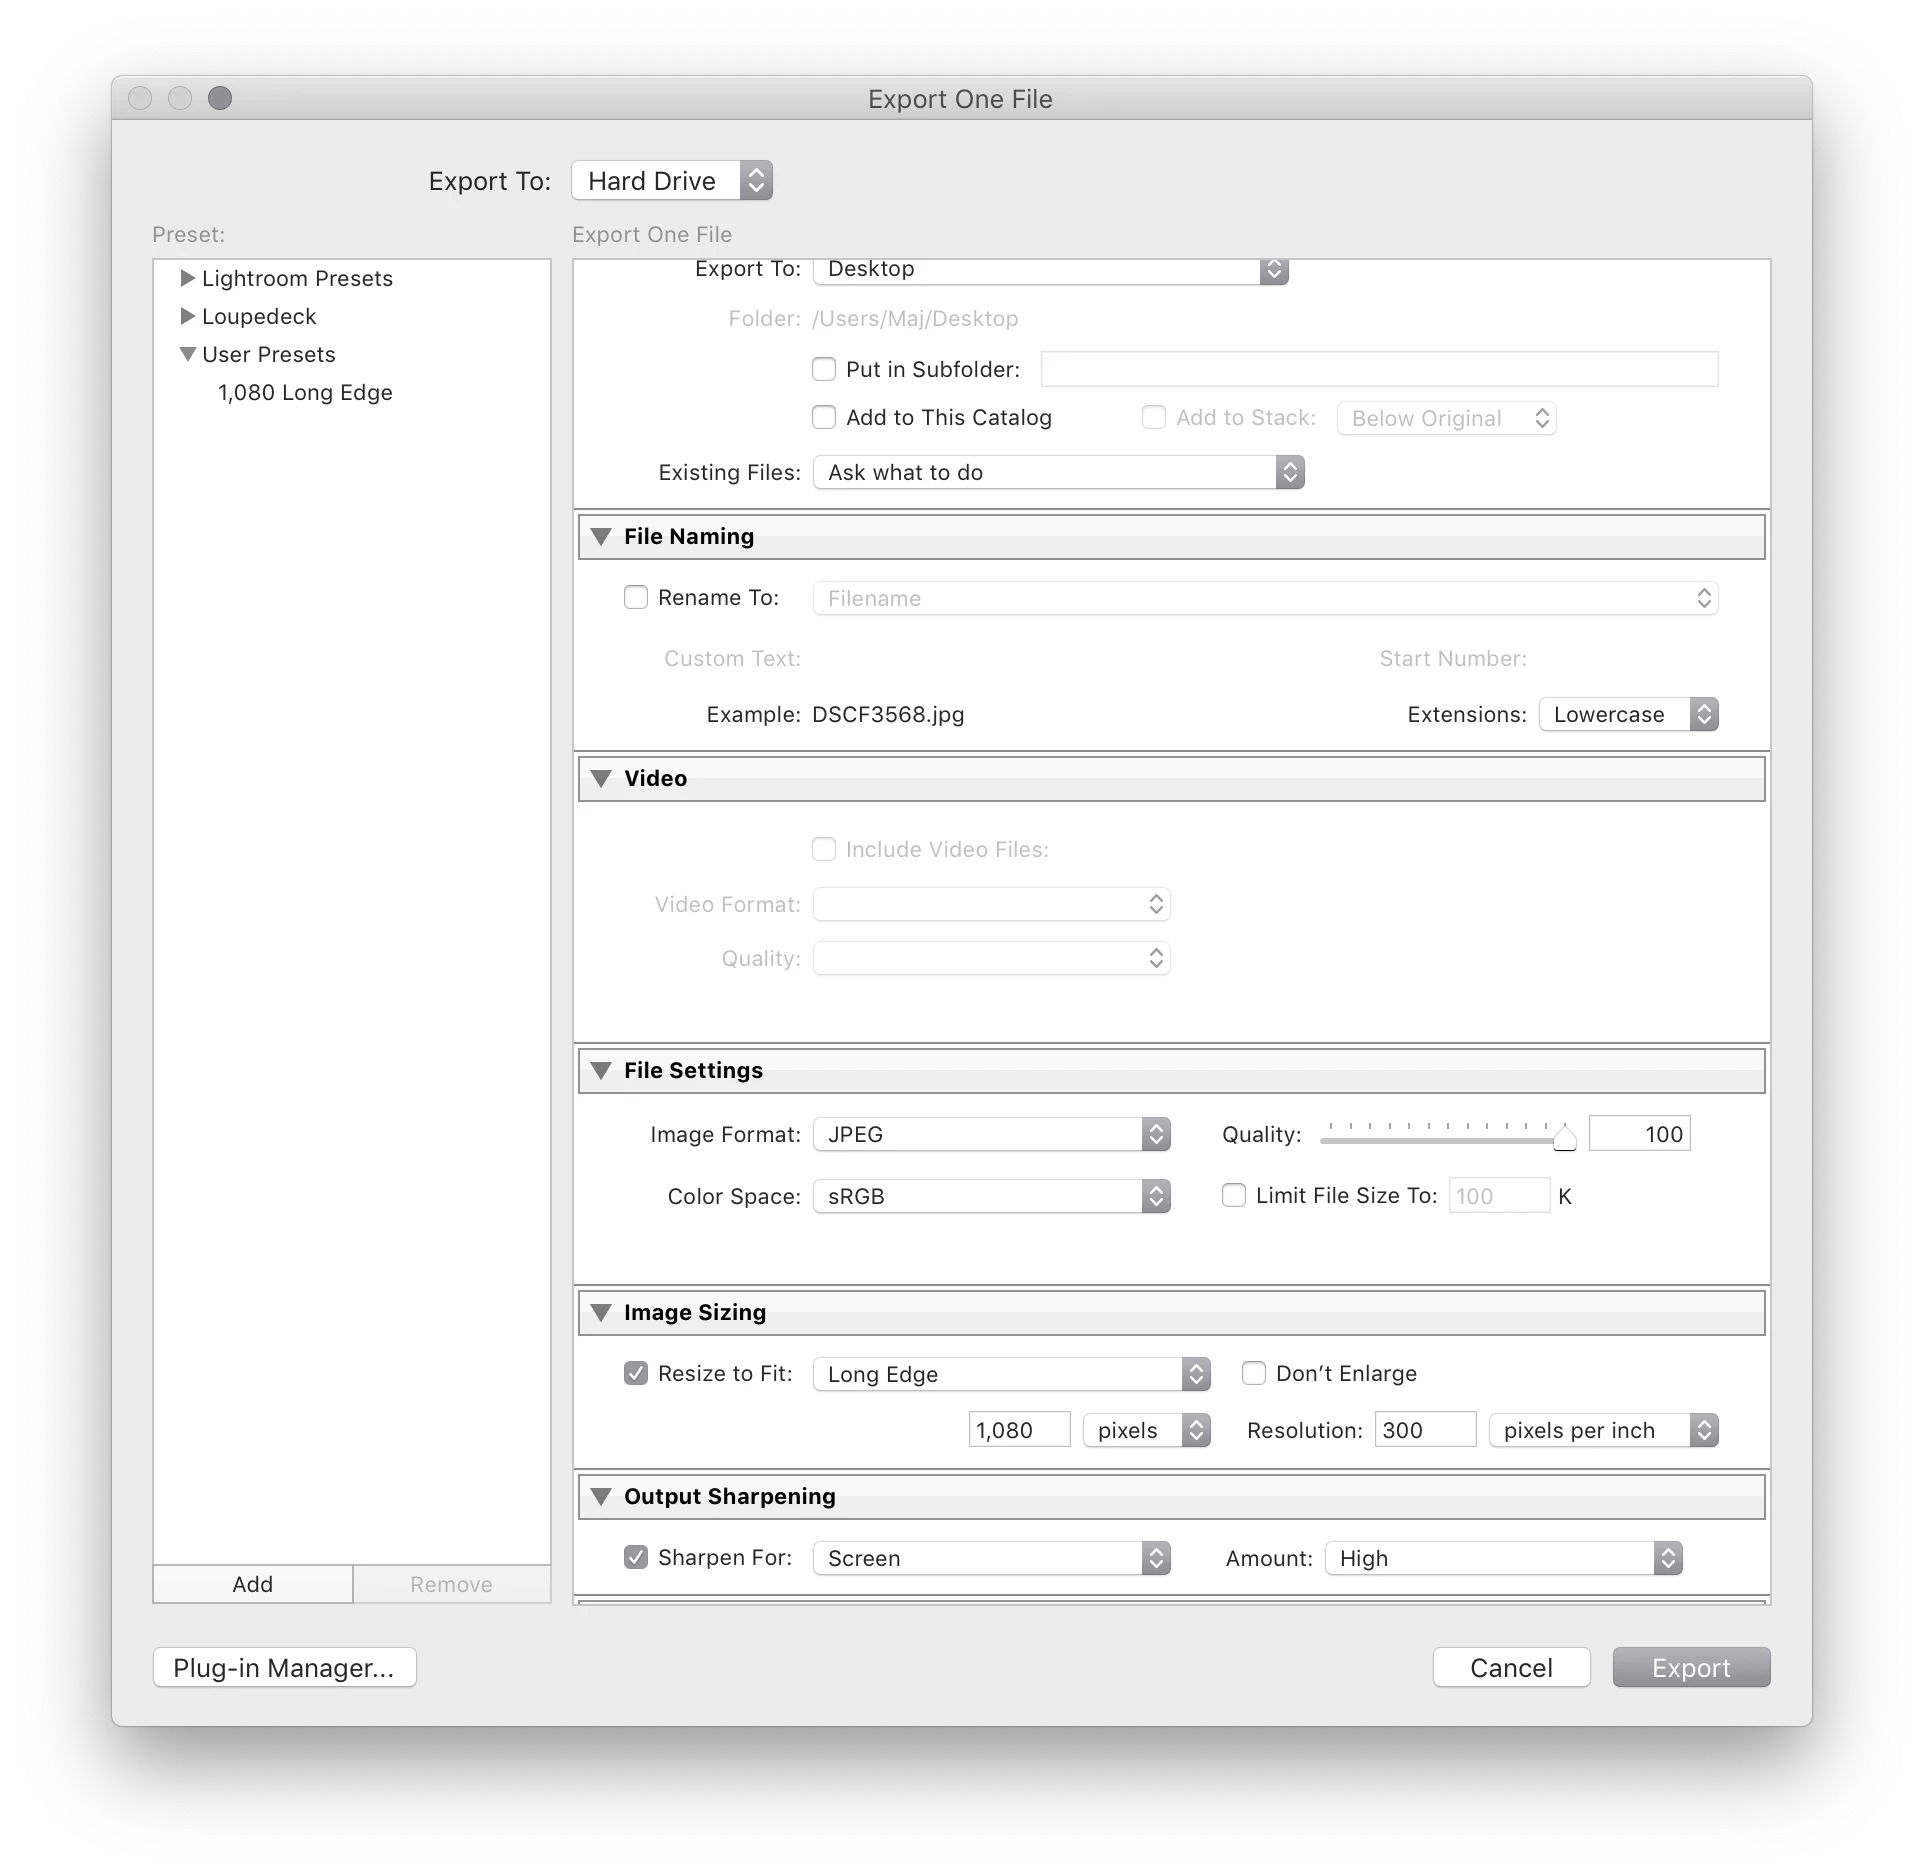Click the Resolution input field

coord(1424,1430)
